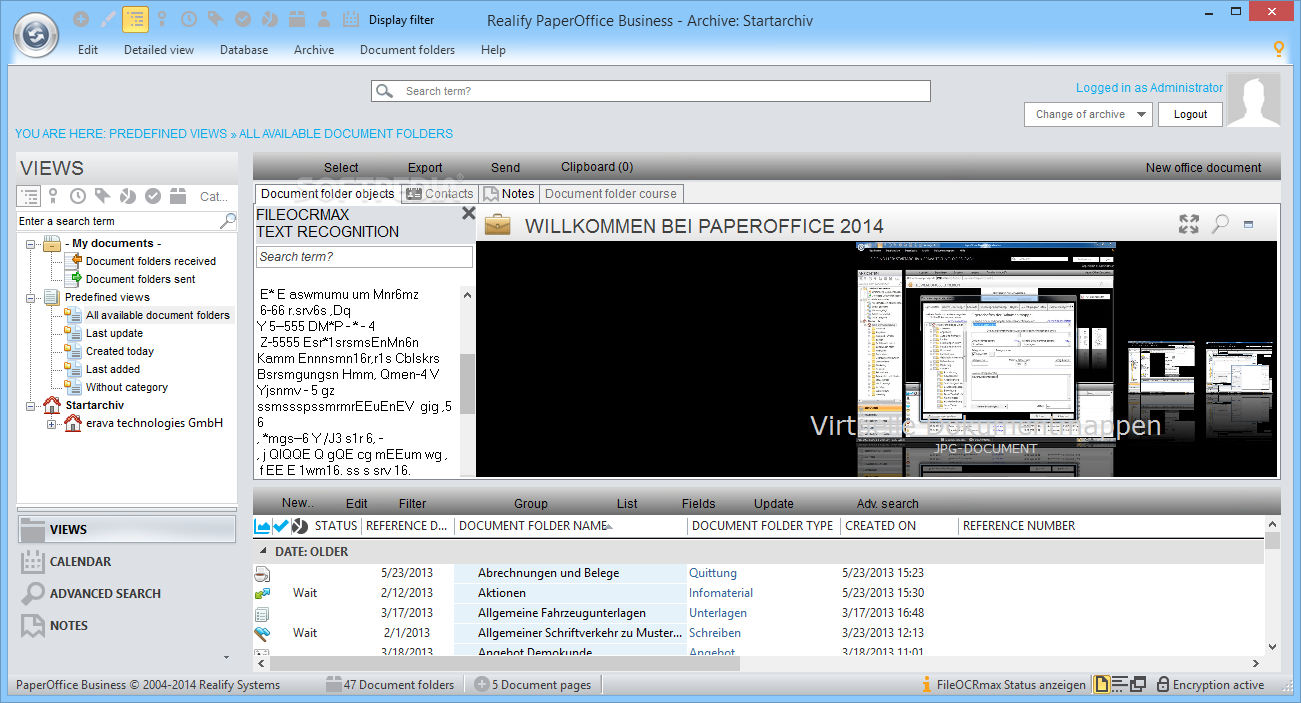1301x703 pixels.
Task: Click the tag filter icon in Views panel
Action: click(103, 196)
